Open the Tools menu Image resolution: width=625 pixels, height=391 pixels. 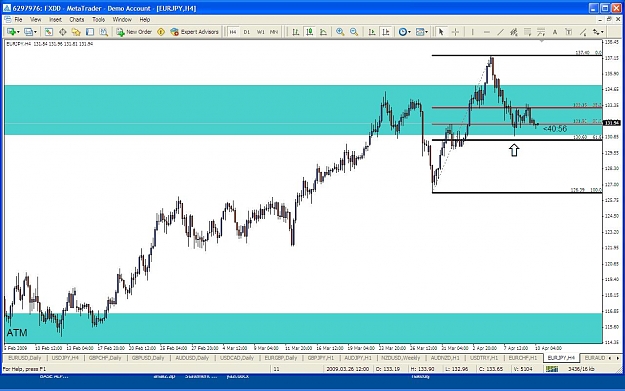tap(98, 20)
